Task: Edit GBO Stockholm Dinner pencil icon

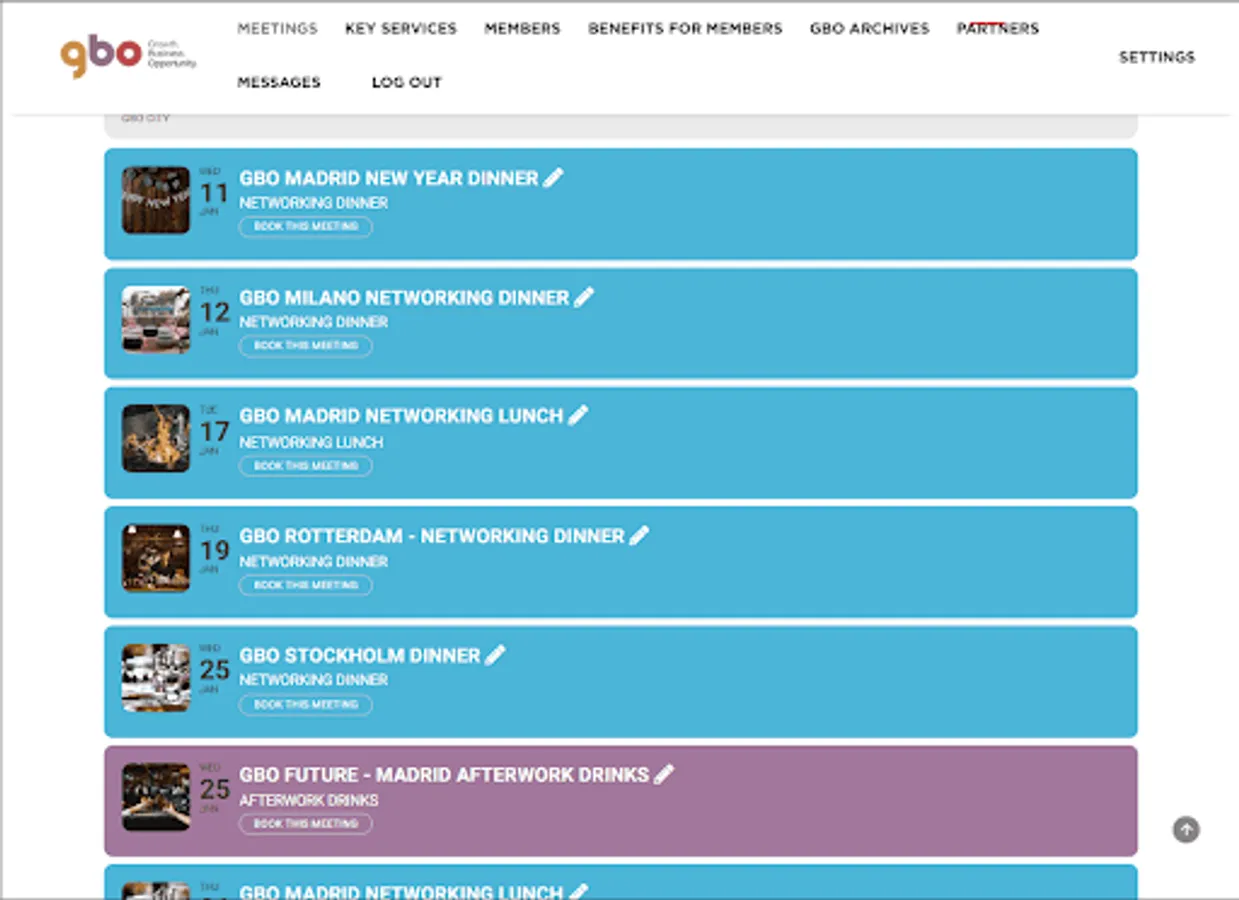Action: pos(496,655)
